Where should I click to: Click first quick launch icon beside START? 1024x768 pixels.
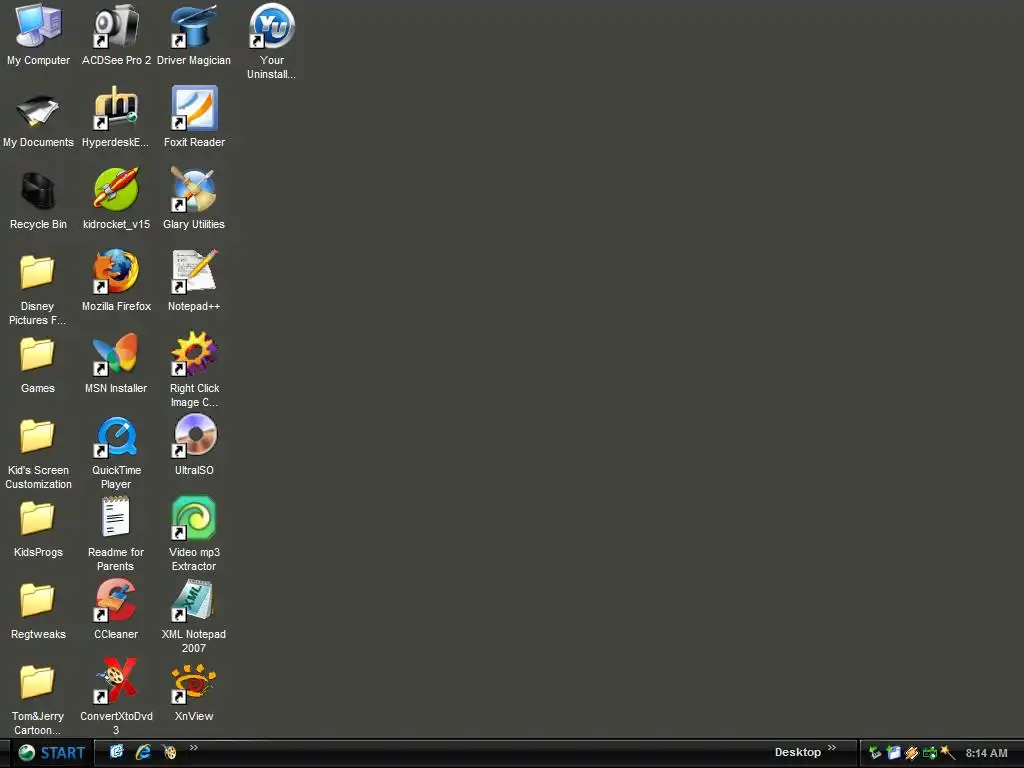116,752
